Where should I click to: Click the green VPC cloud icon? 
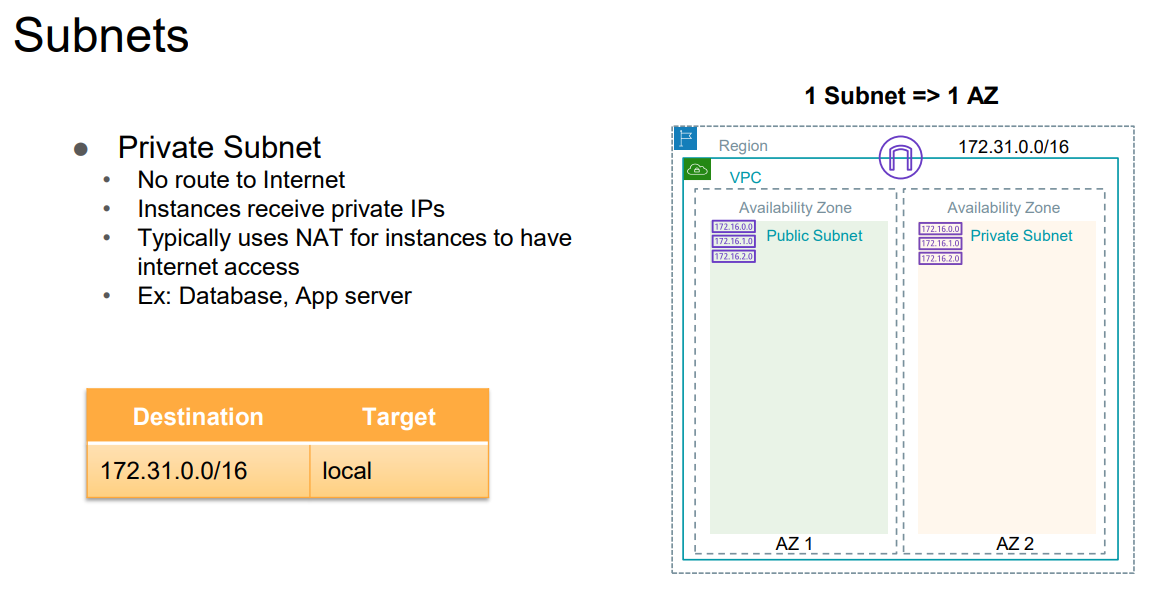pos(696,169)
